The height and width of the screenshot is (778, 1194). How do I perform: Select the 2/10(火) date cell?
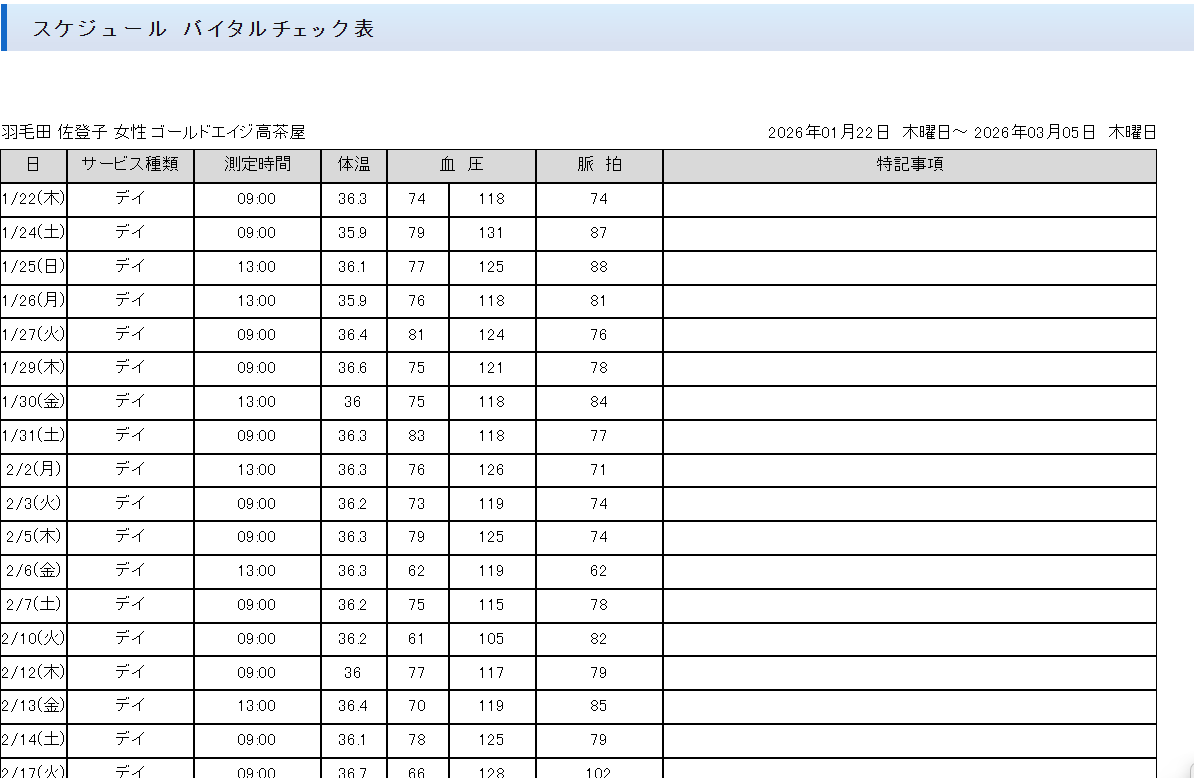pos(33,639)
